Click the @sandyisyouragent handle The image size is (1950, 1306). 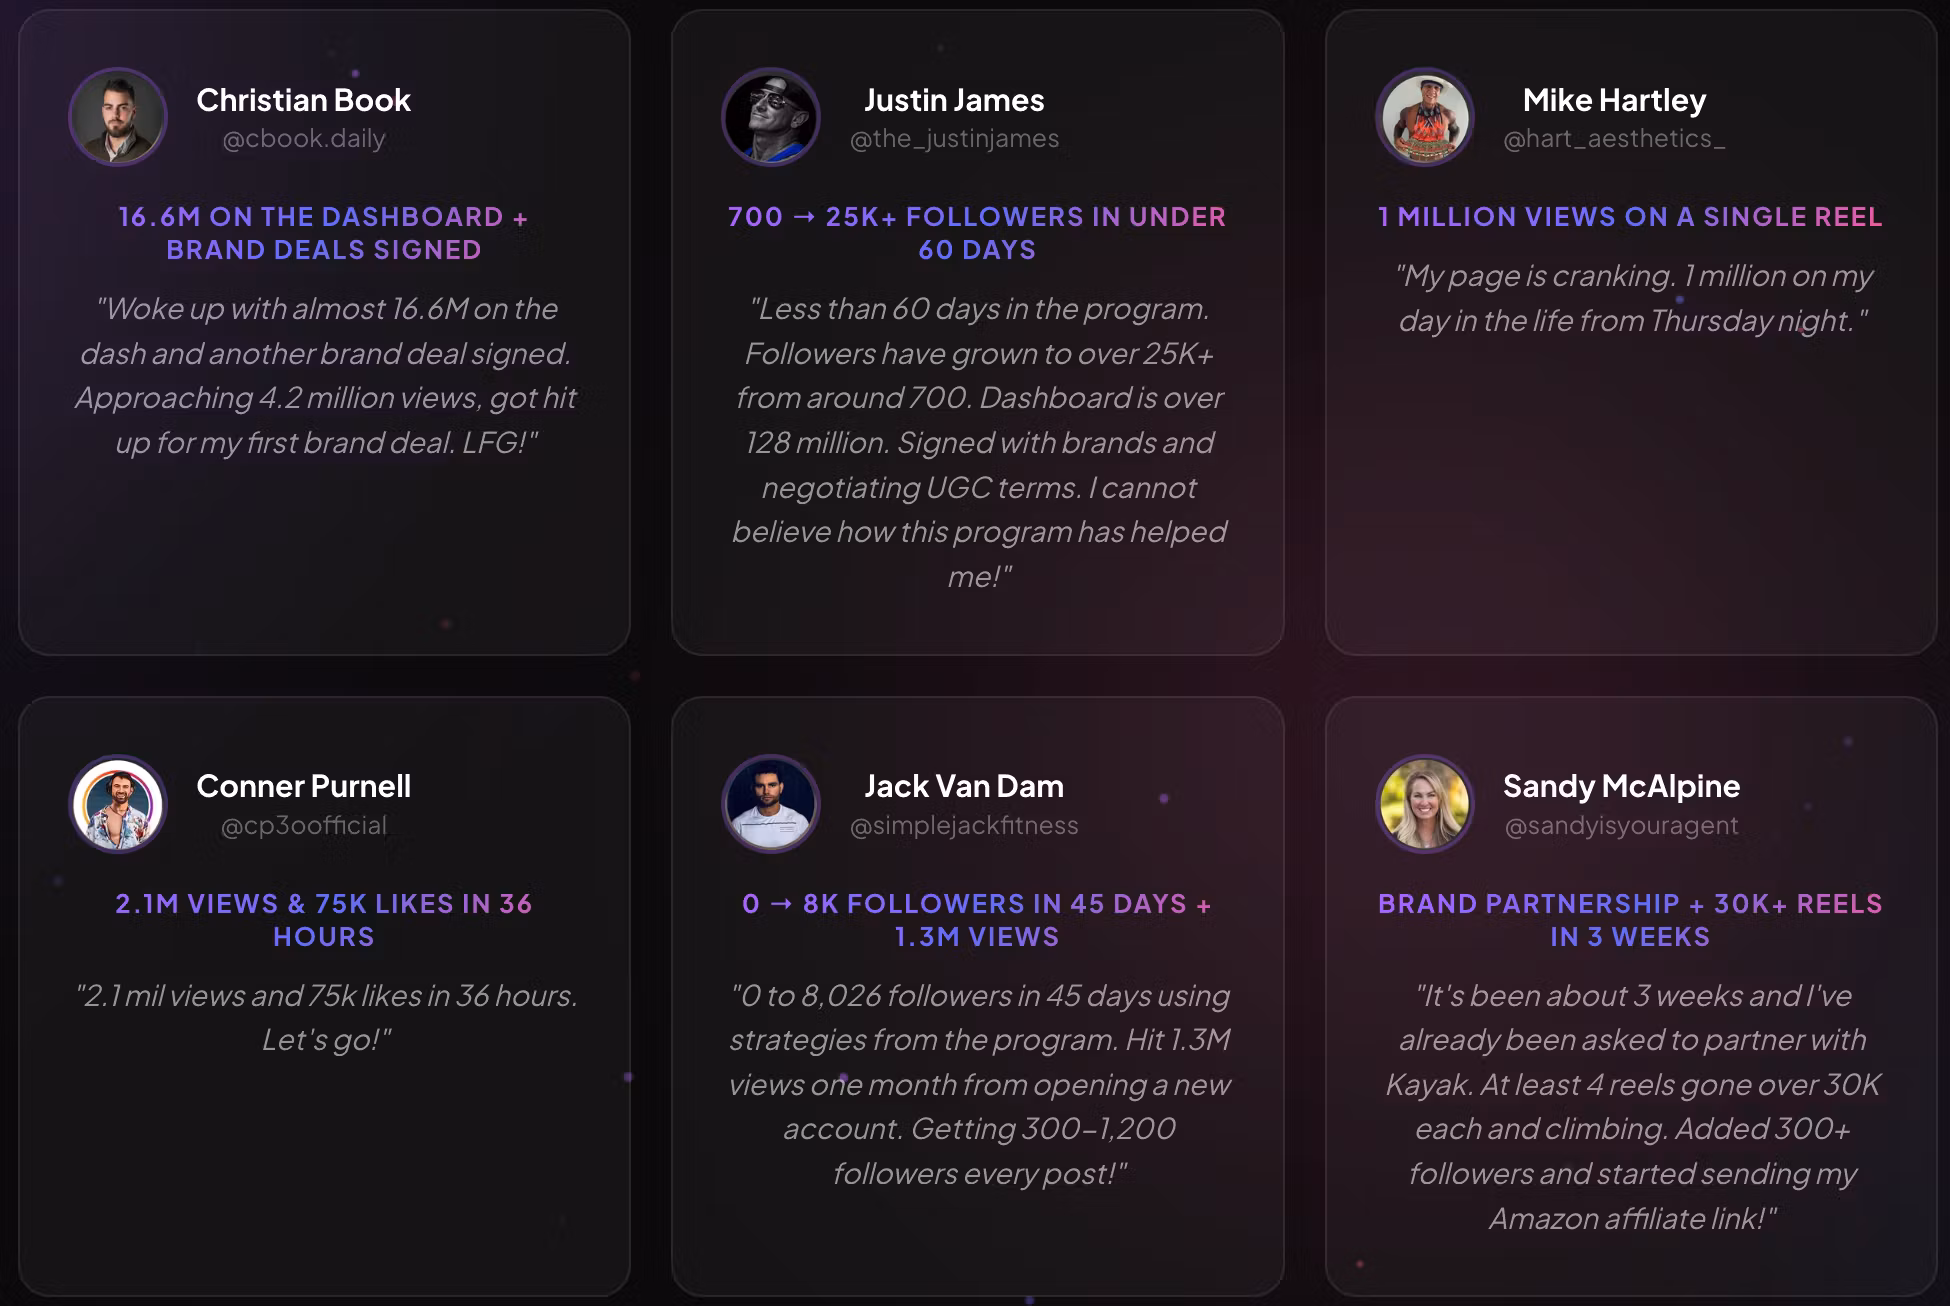[1621, 826]
